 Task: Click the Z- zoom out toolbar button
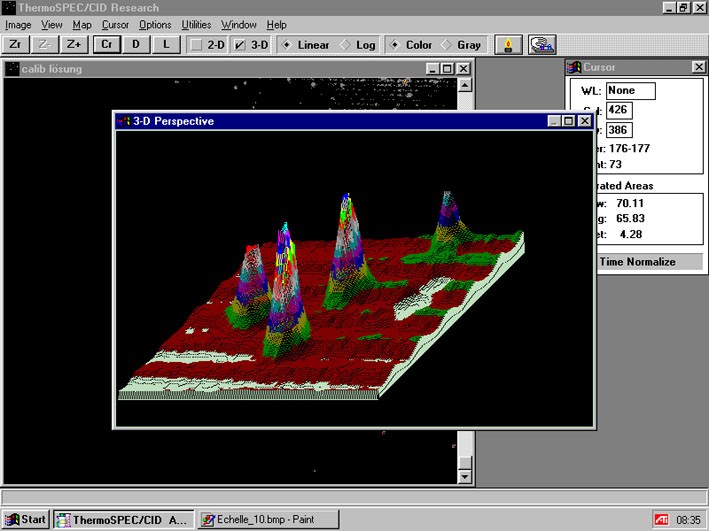pyautogui.click(x=44, y=45)
